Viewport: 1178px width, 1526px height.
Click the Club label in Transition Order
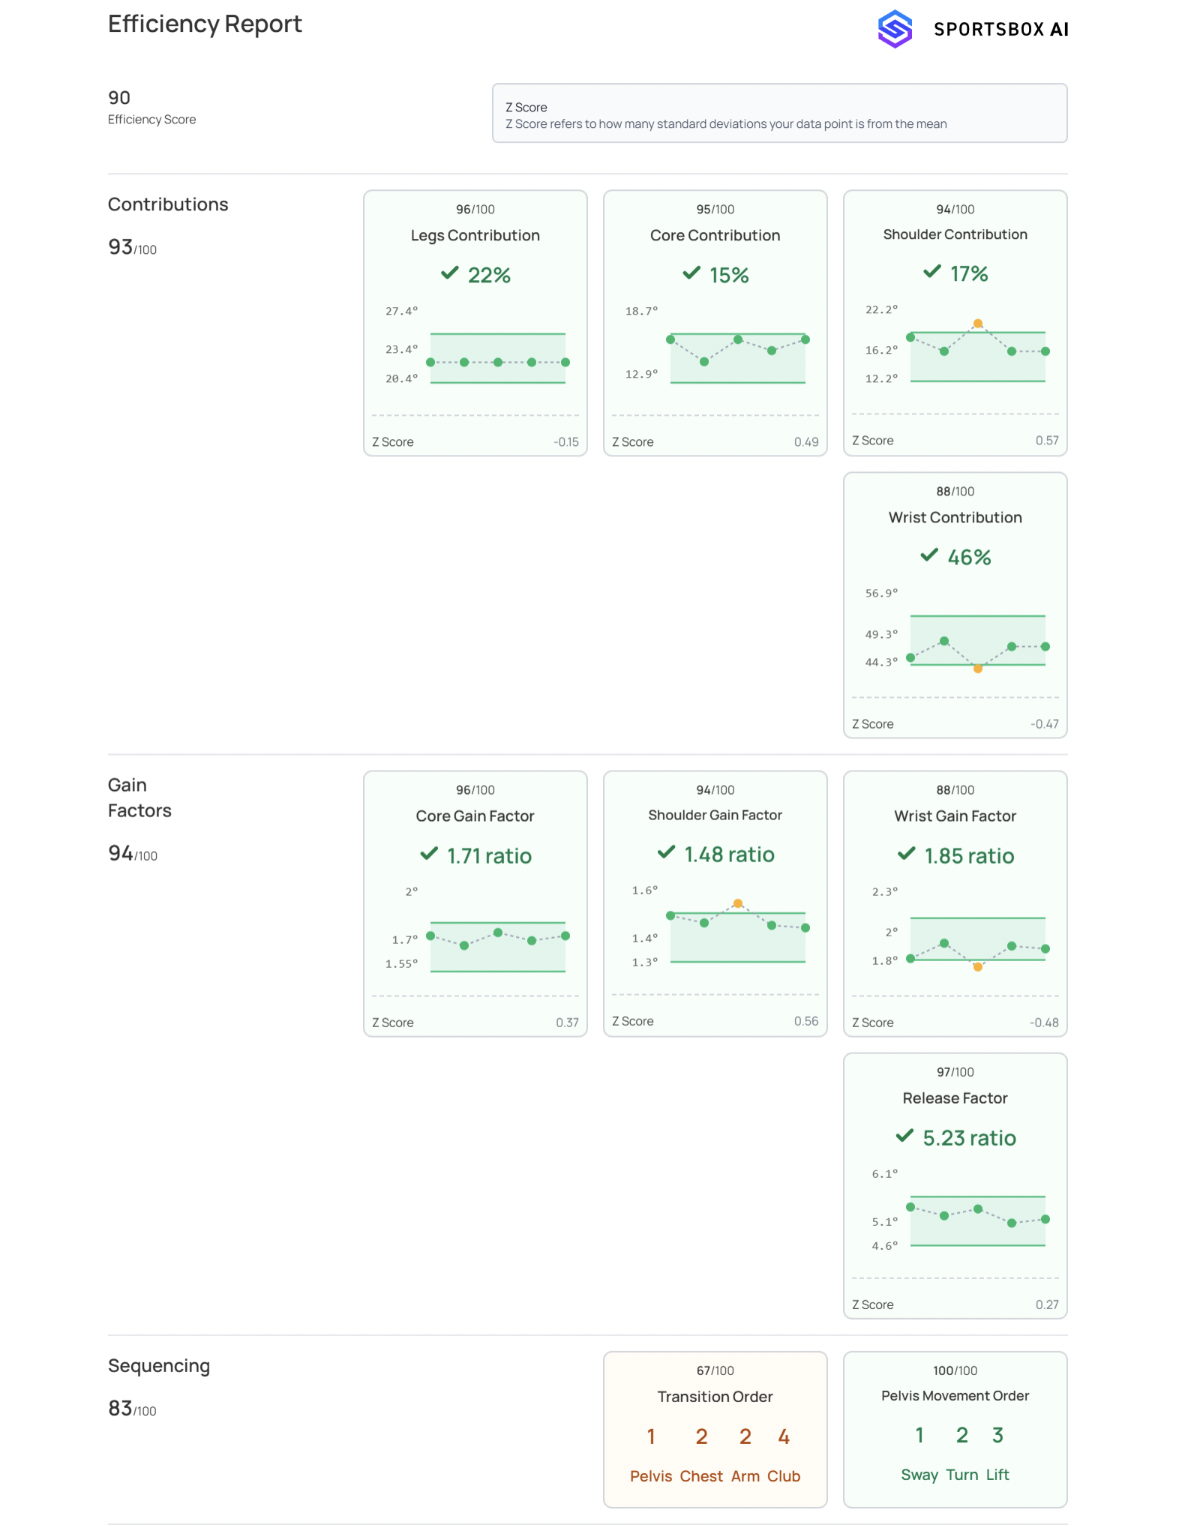pyautogui.click(x=783, y=1476)
